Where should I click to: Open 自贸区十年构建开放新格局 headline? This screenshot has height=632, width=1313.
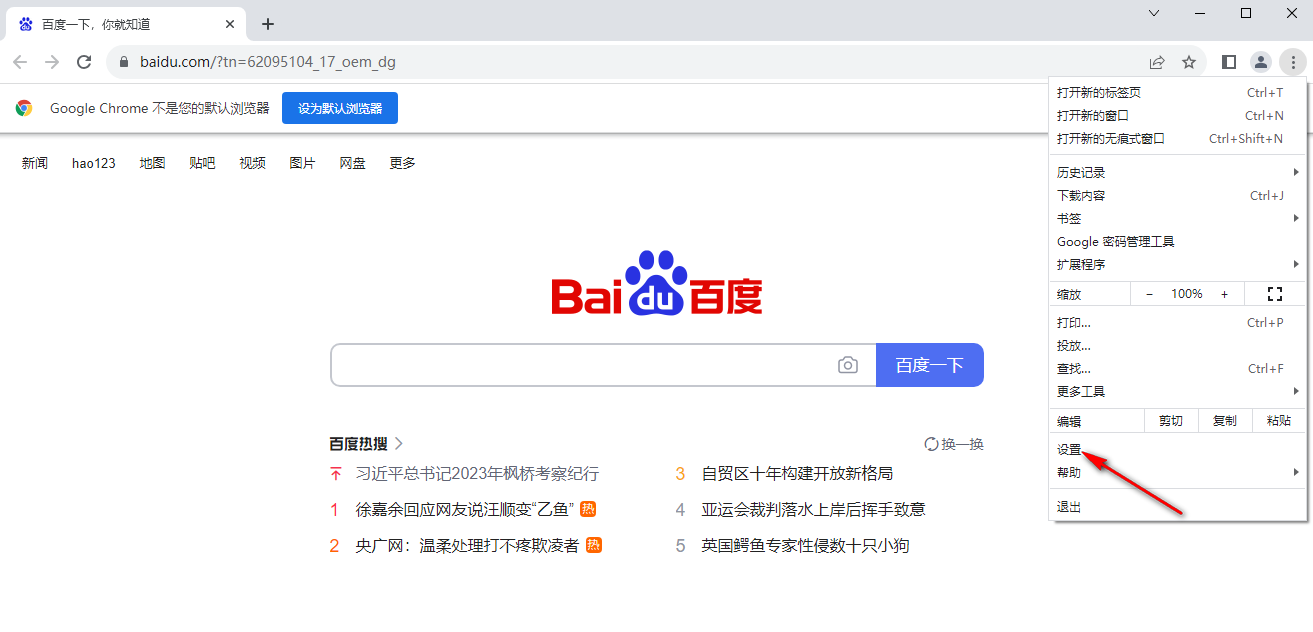(797, 473)
